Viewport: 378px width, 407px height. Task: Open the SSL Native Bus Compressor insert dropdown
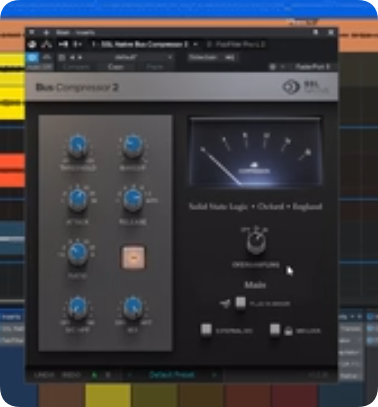coord(196,44)
